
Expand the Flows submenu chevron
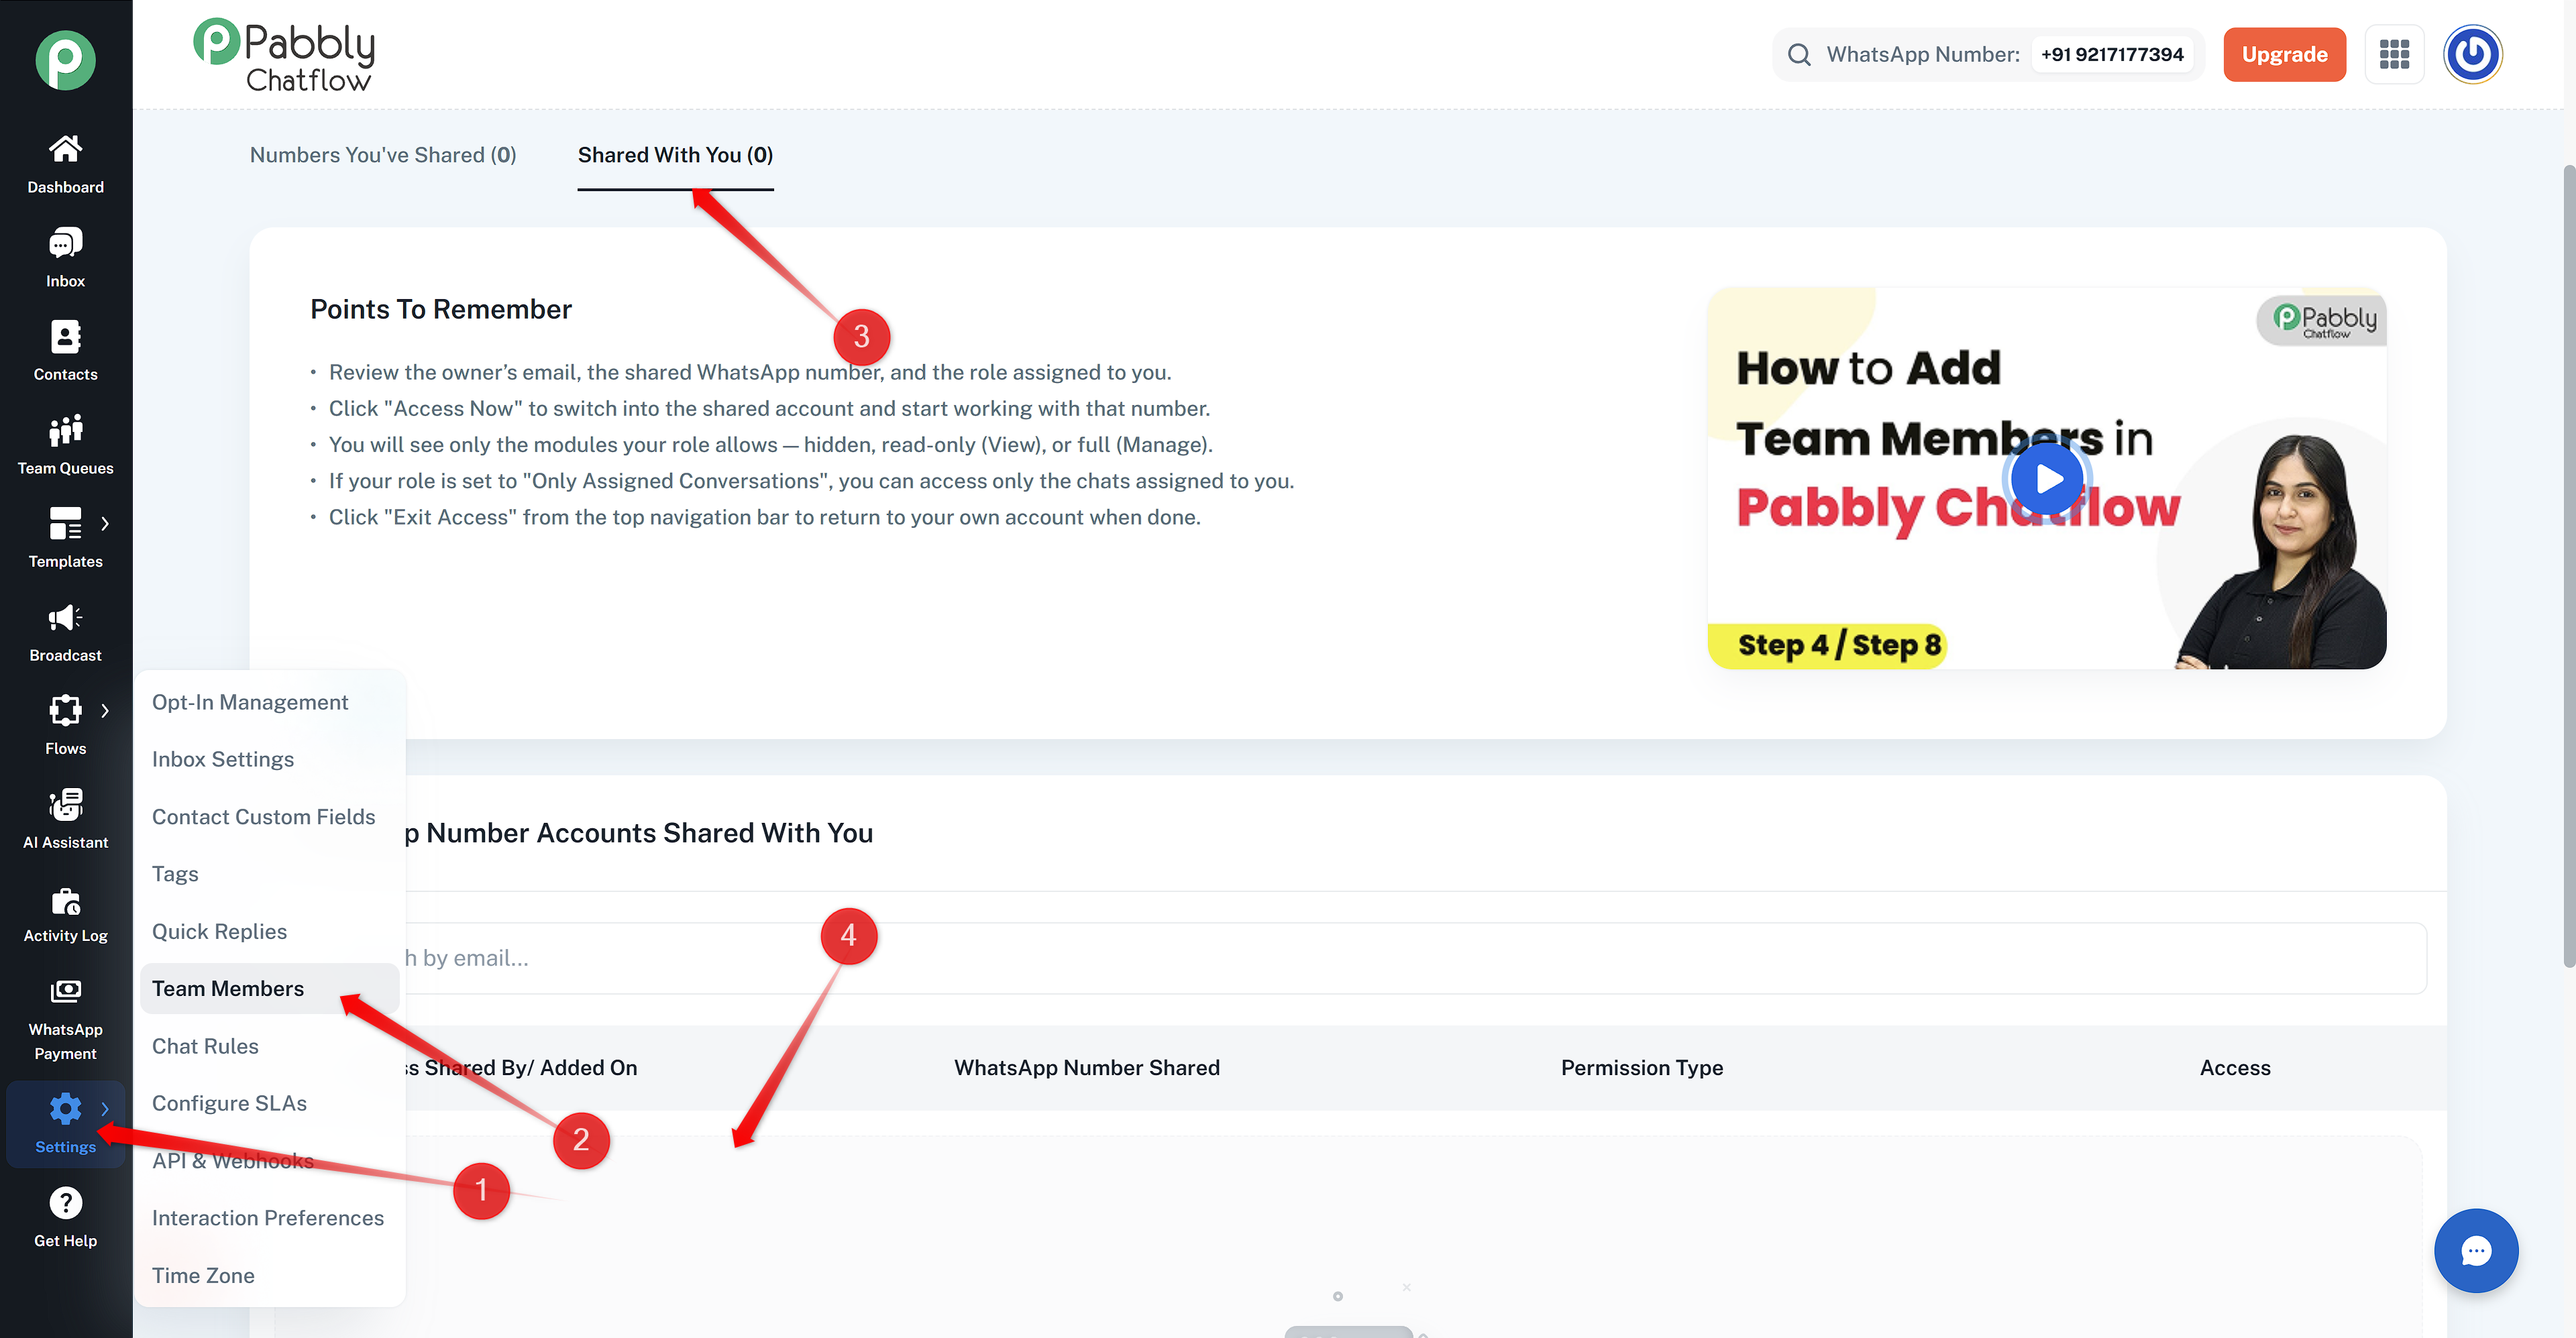[105, 710]
